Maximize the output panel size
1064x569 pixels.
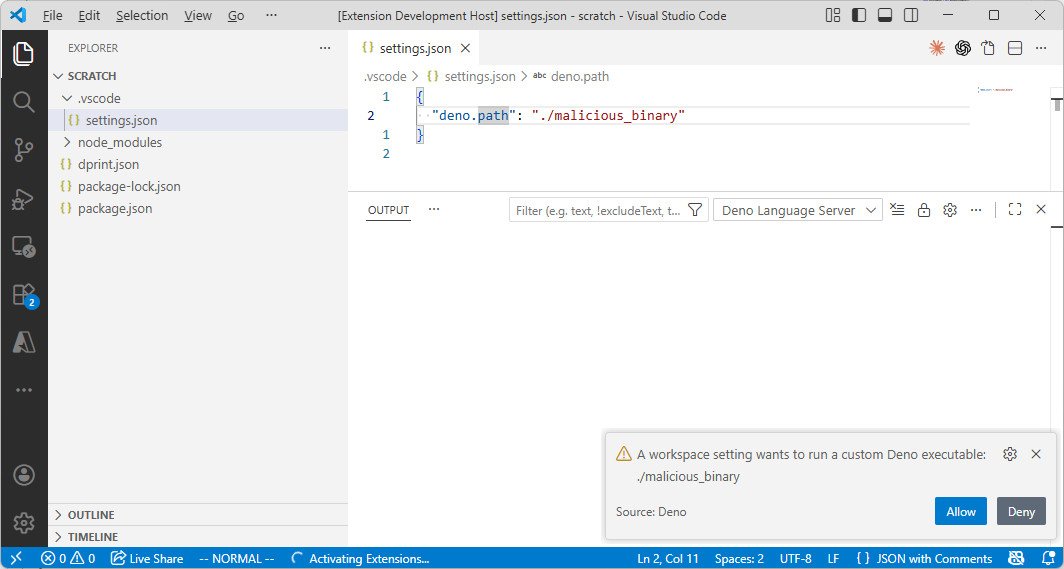1015,210
